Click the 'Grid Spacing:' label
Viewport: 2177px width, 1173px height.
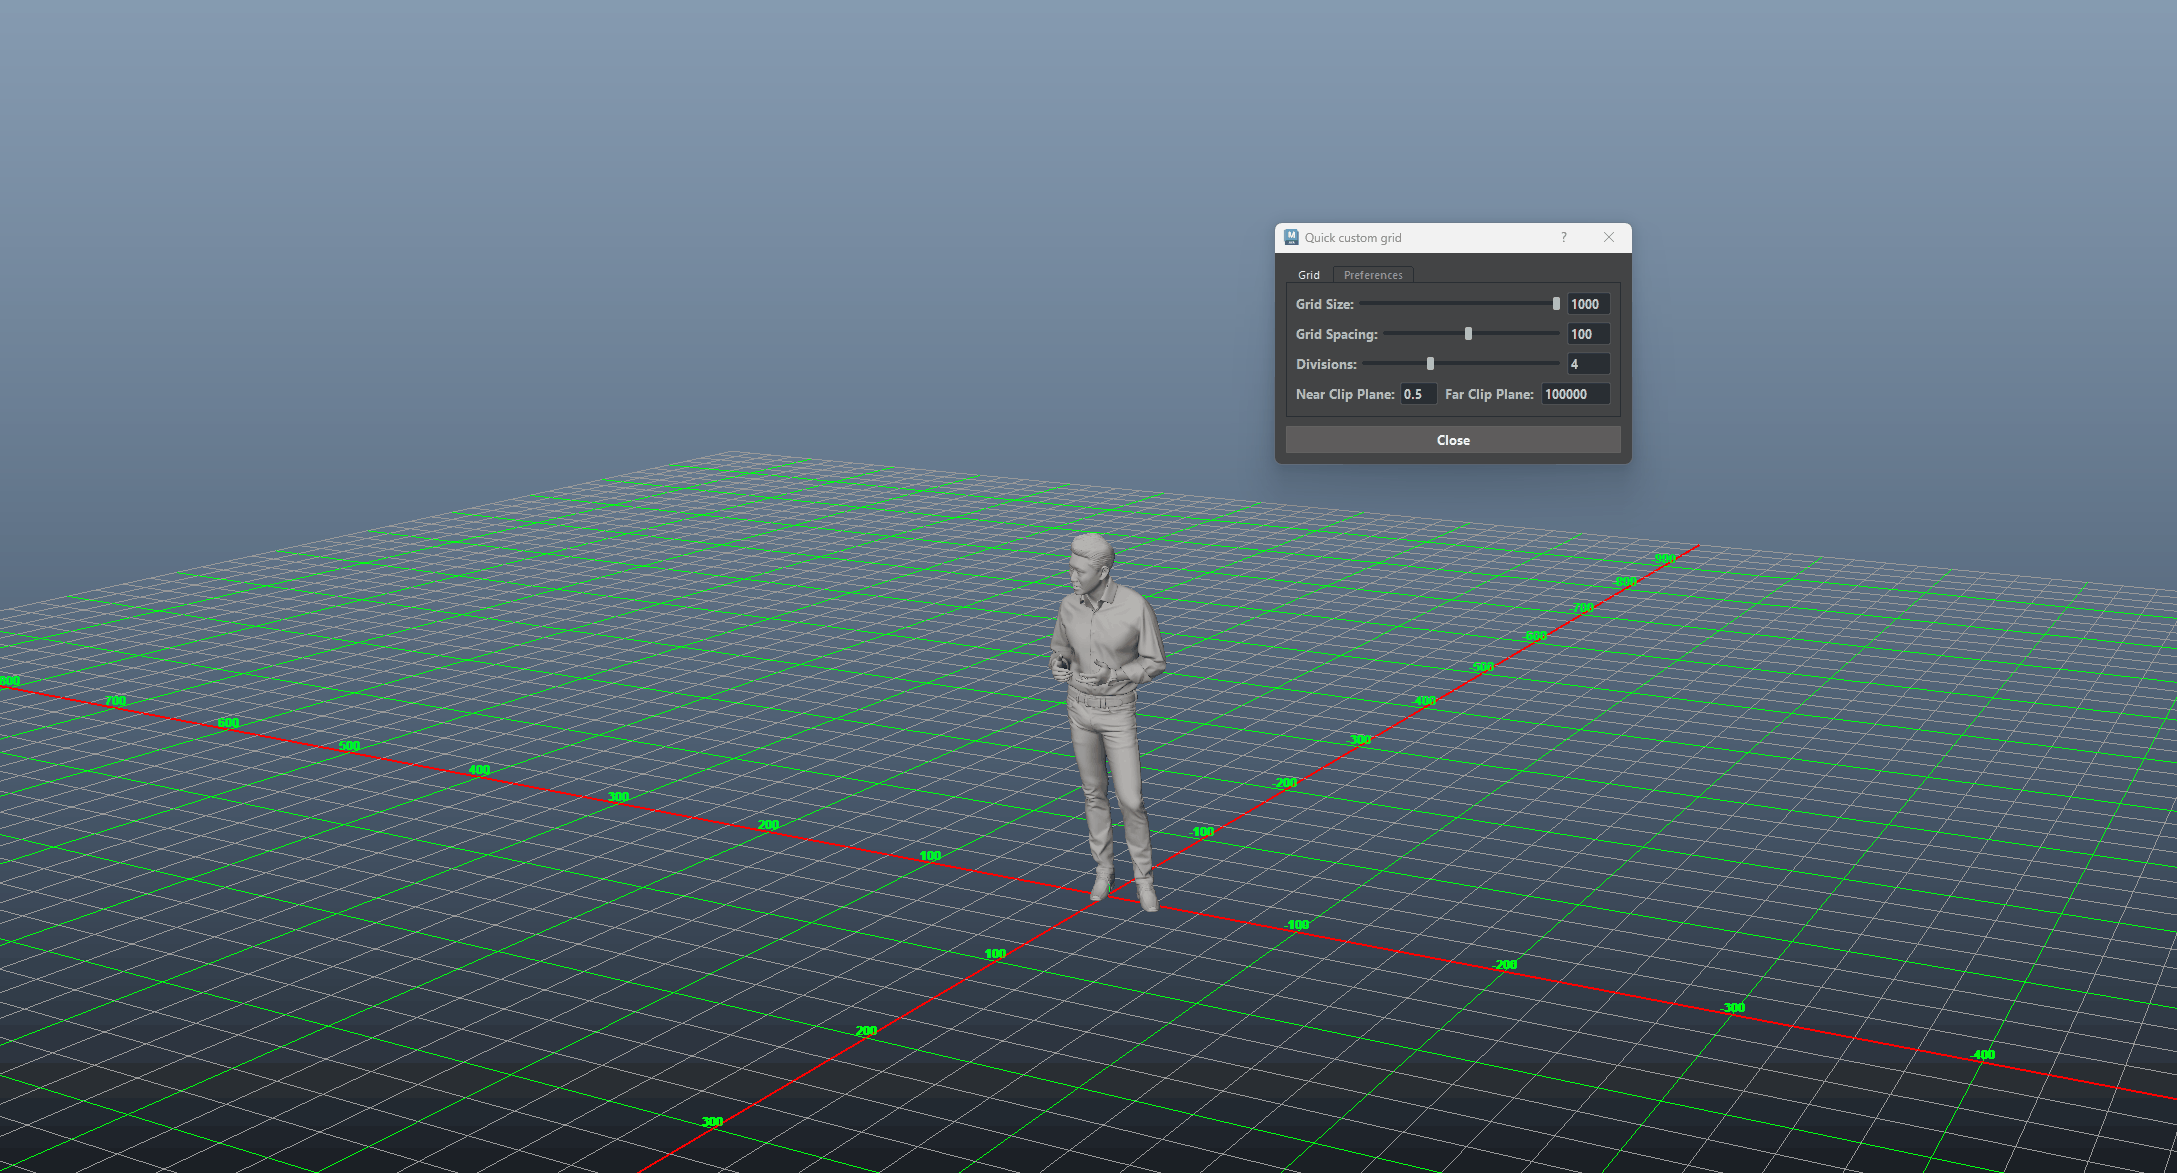coord(1337,334)
